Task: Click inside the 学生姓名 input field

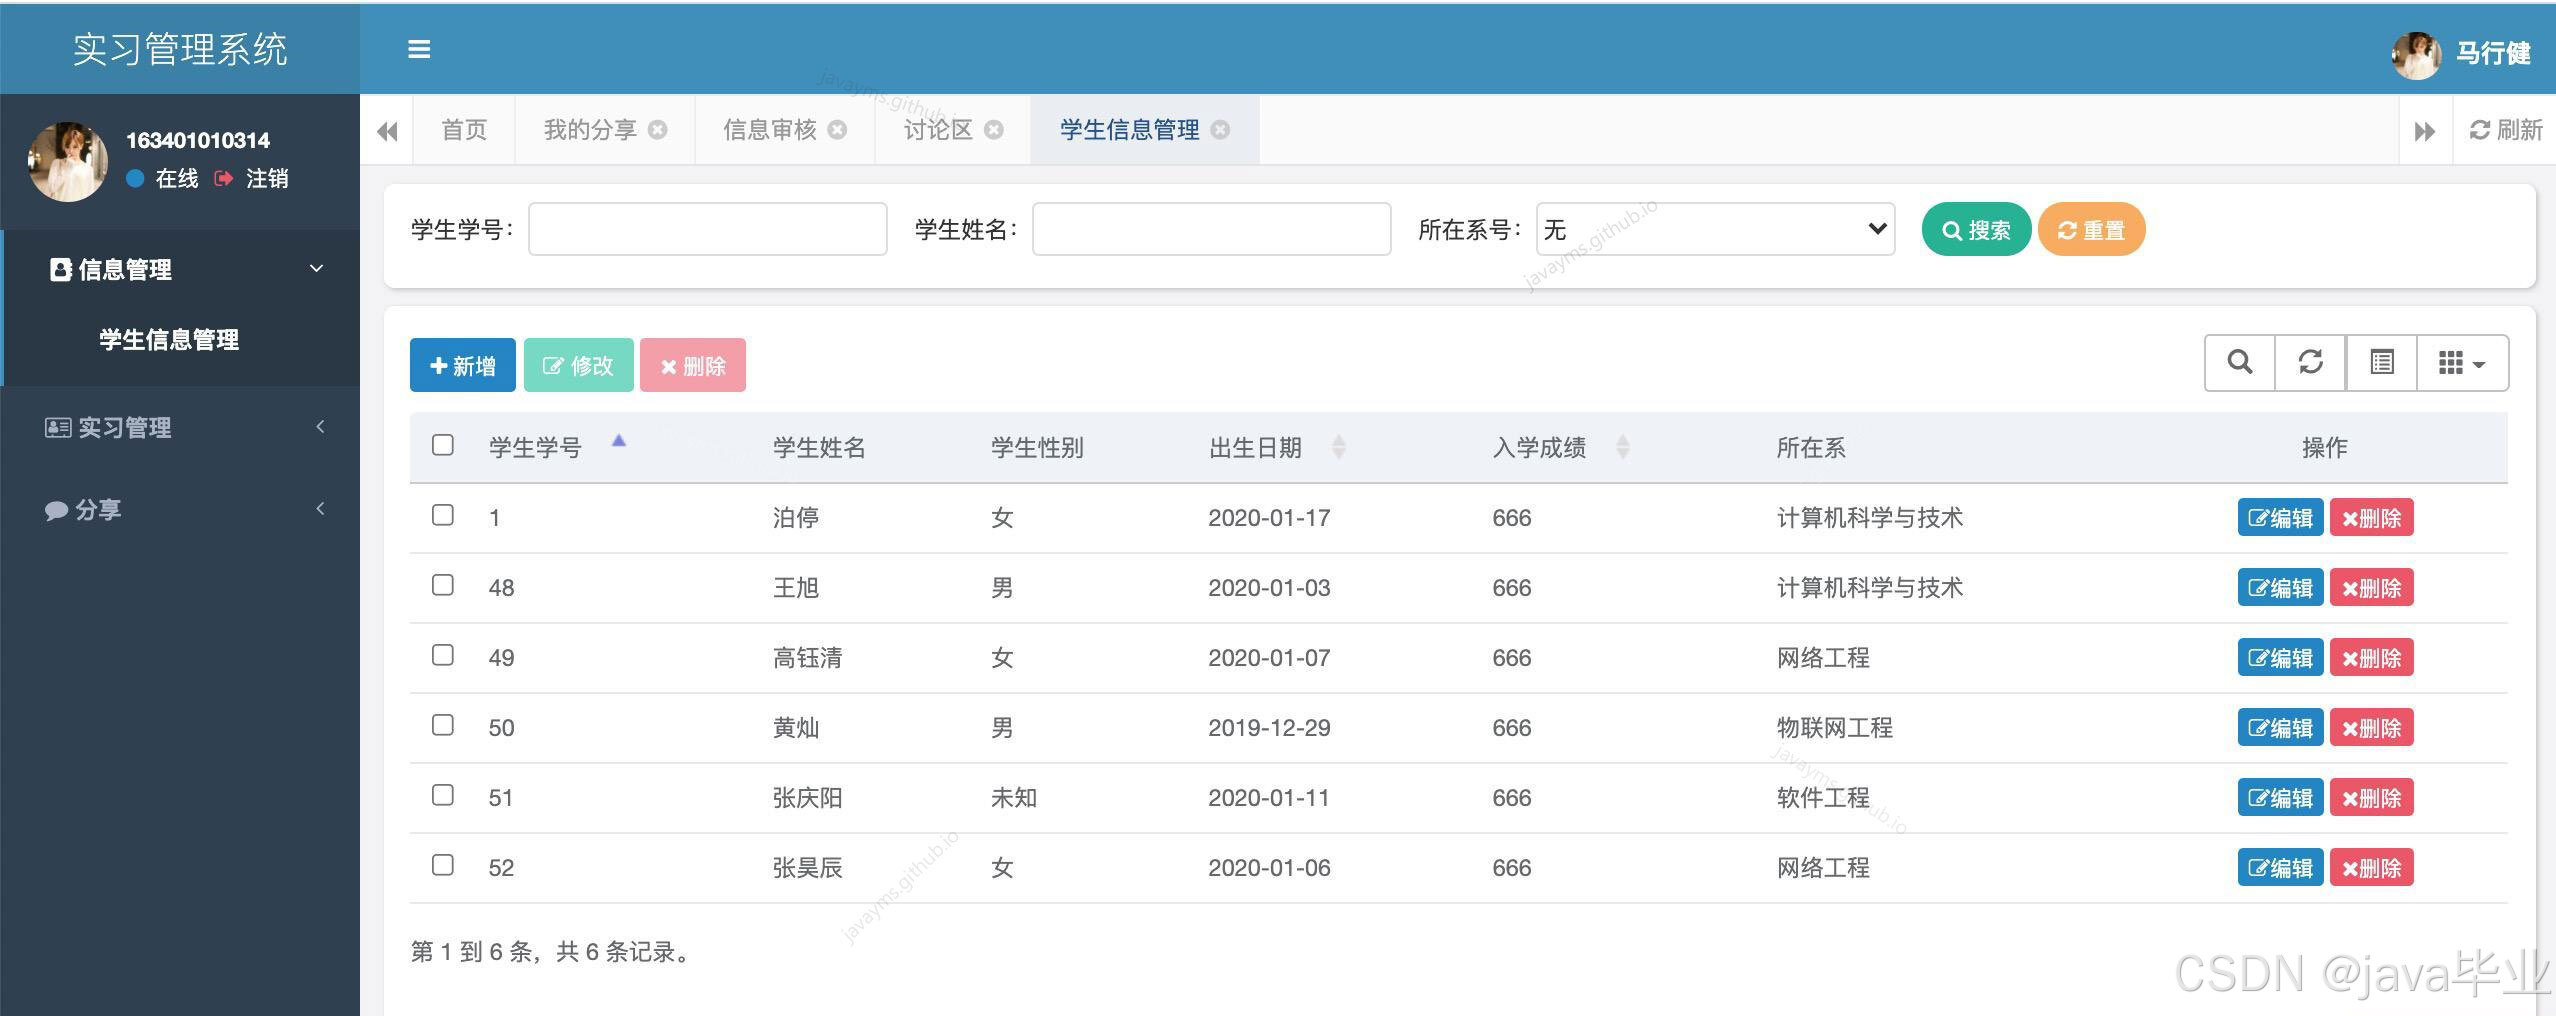Action: pos(1210,228)
